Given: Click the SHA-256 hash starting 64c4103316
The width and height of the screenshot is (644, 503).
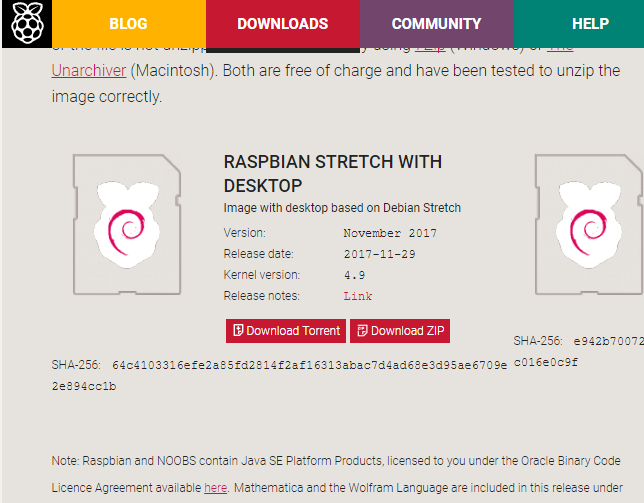Looking at the screenshot, I should click(279, 376).
